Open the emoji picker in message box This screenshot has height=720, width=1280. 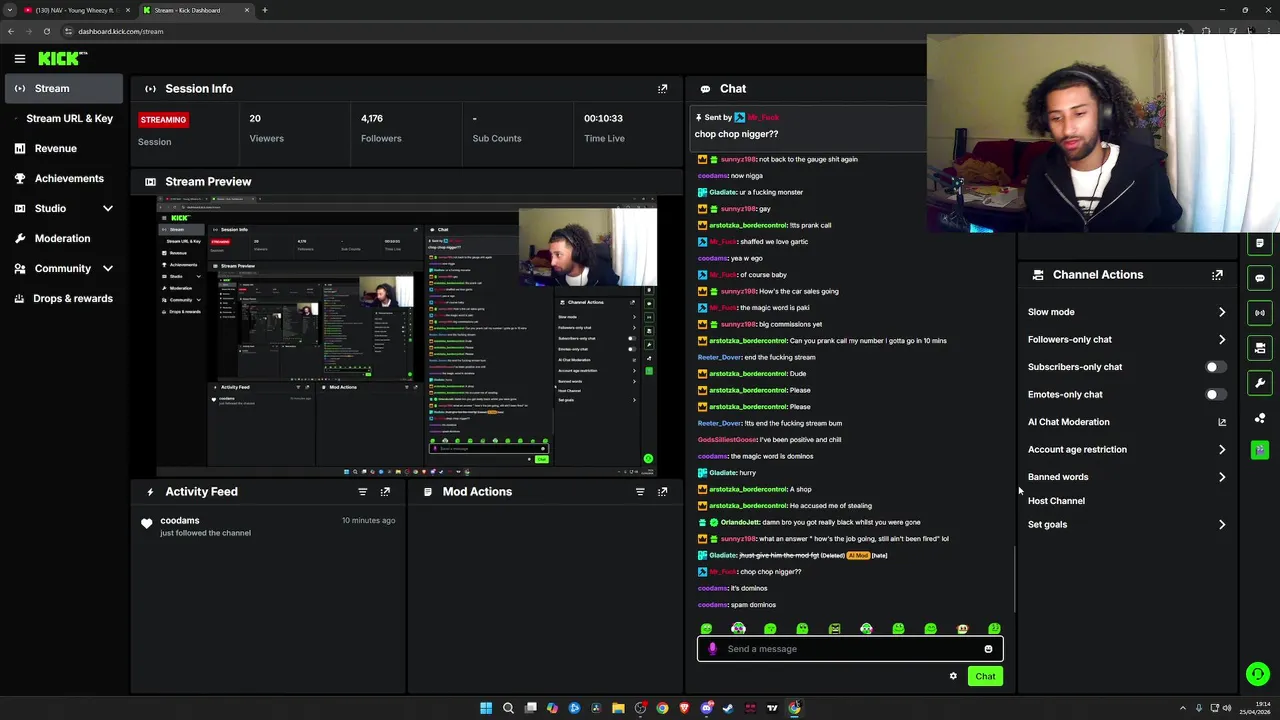[x=988, y=649]
